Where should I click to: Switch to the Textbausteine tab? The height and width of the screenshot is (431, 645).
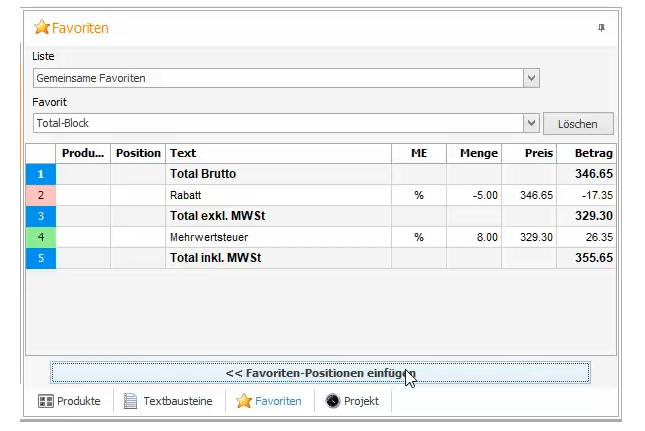pyautogui.click(x=168, y=401)
